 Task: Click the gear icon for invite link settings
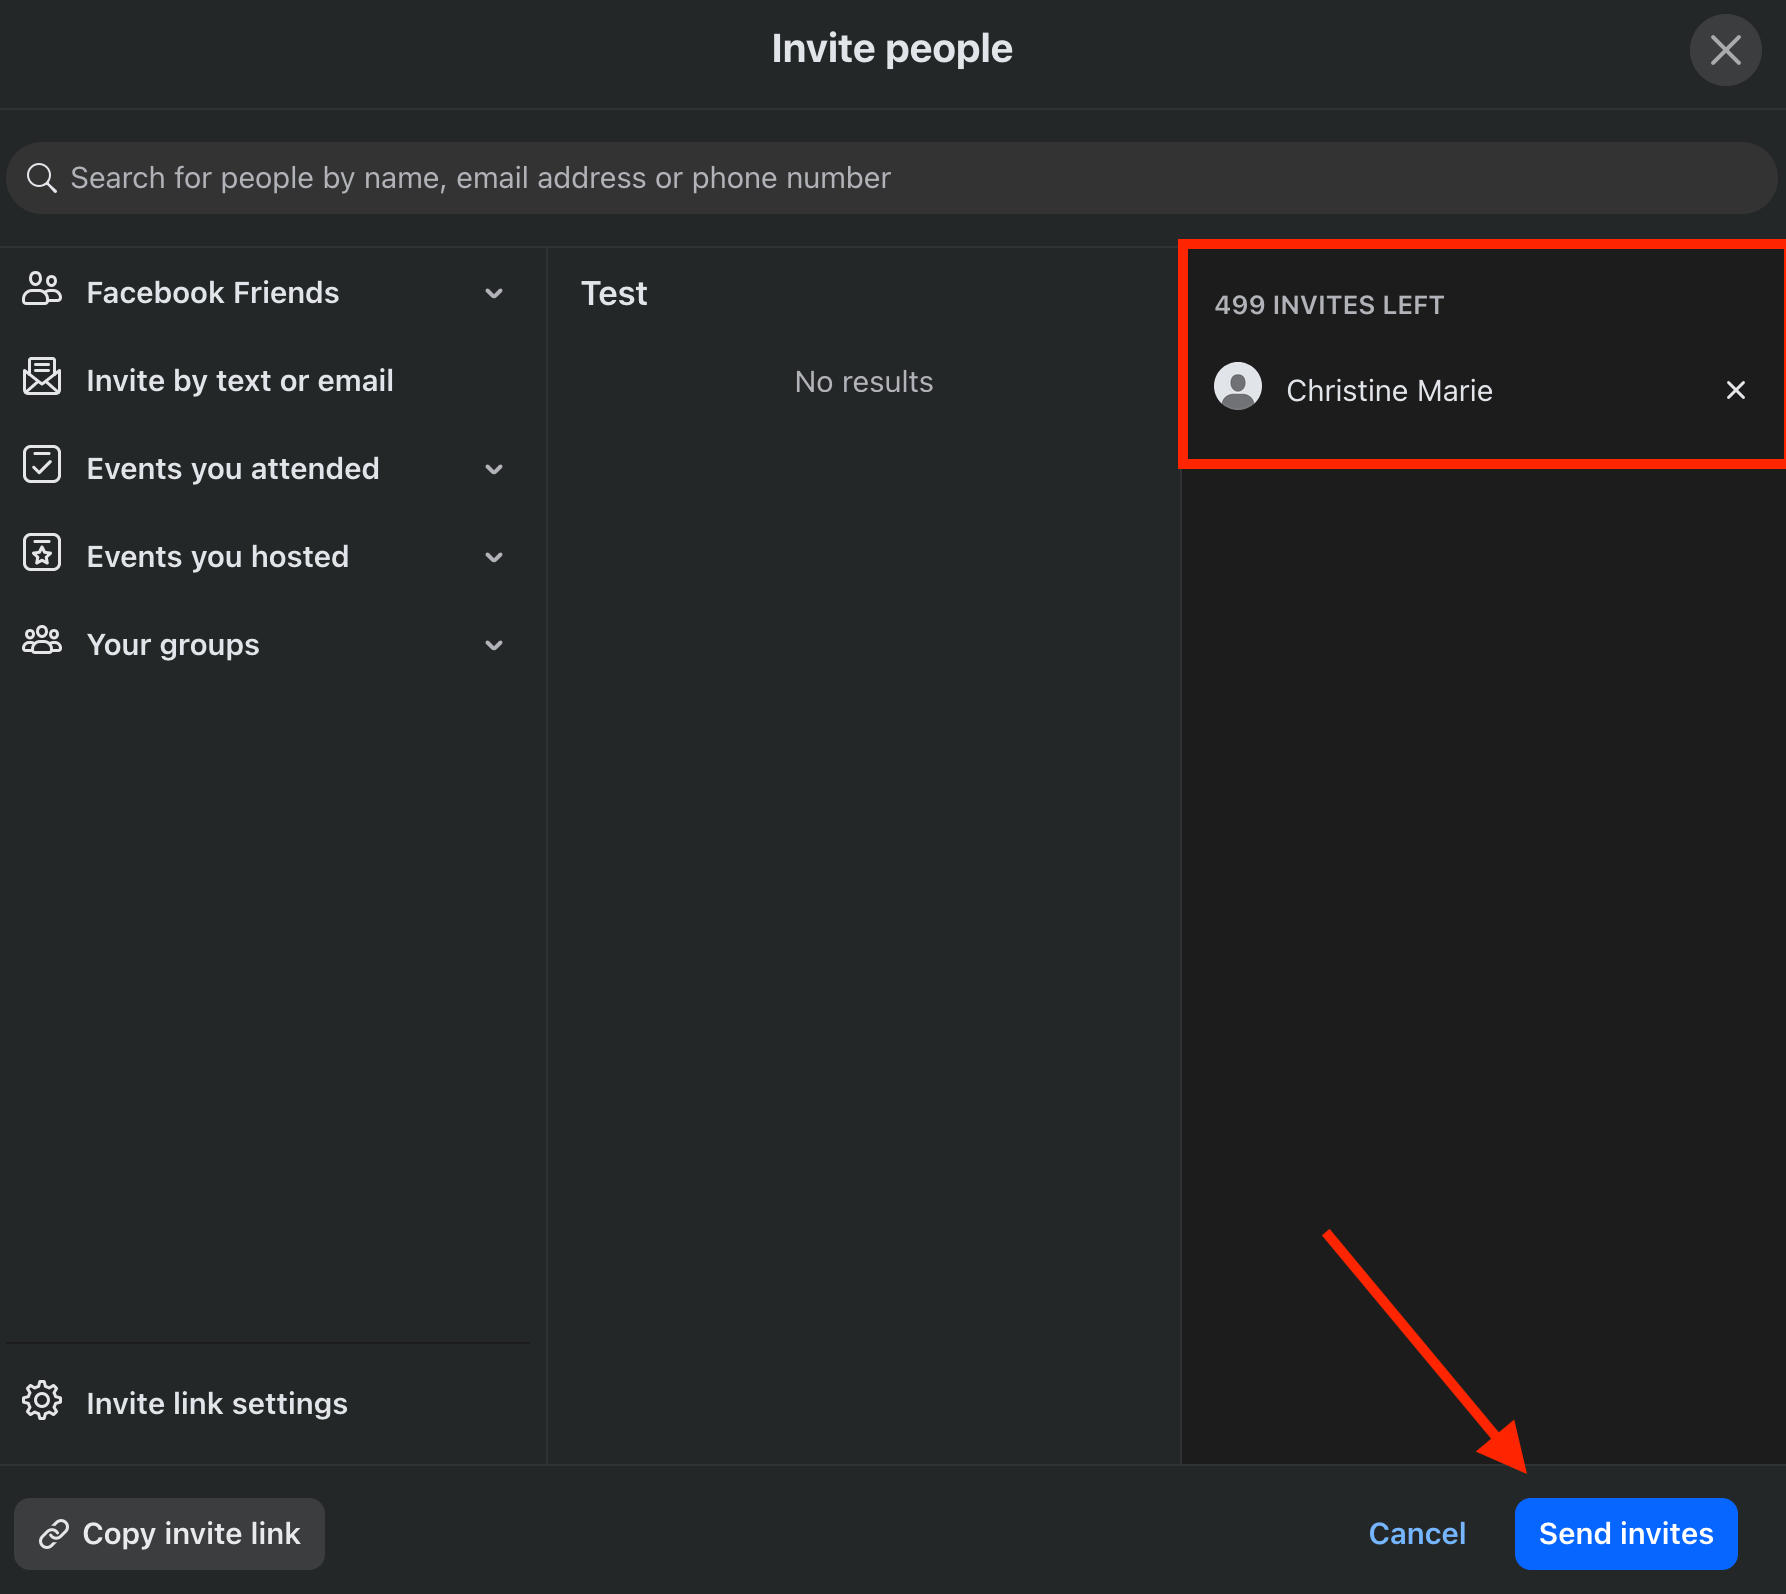42,1401
